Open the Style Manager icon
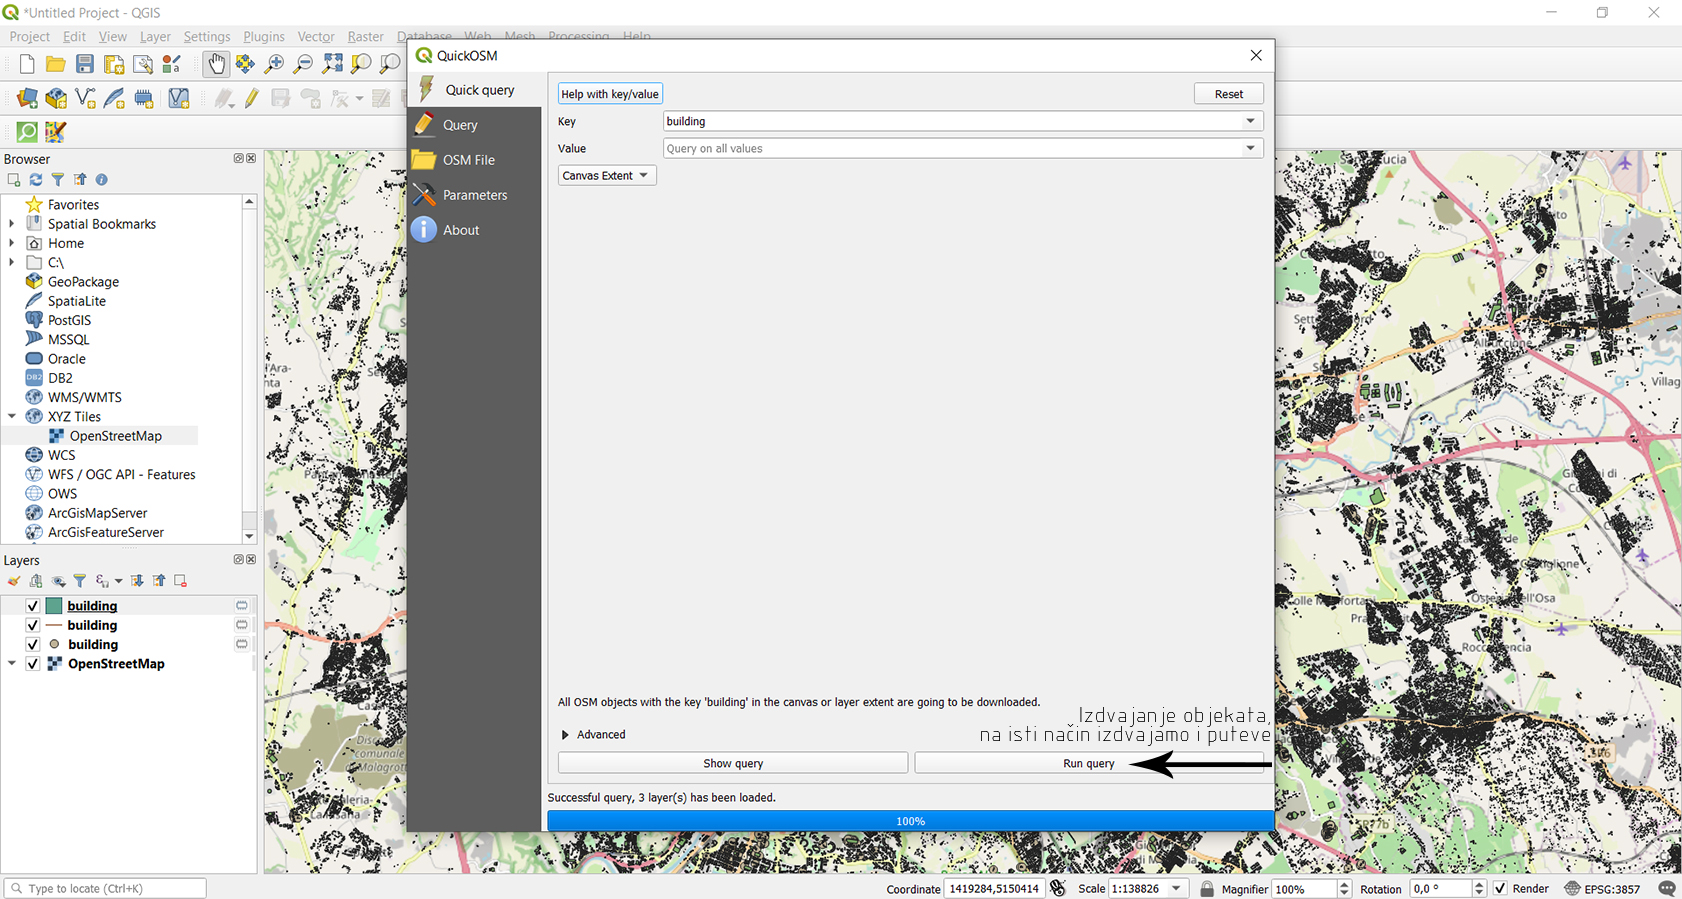This screenshot has width=1682, height=899. 172,64
